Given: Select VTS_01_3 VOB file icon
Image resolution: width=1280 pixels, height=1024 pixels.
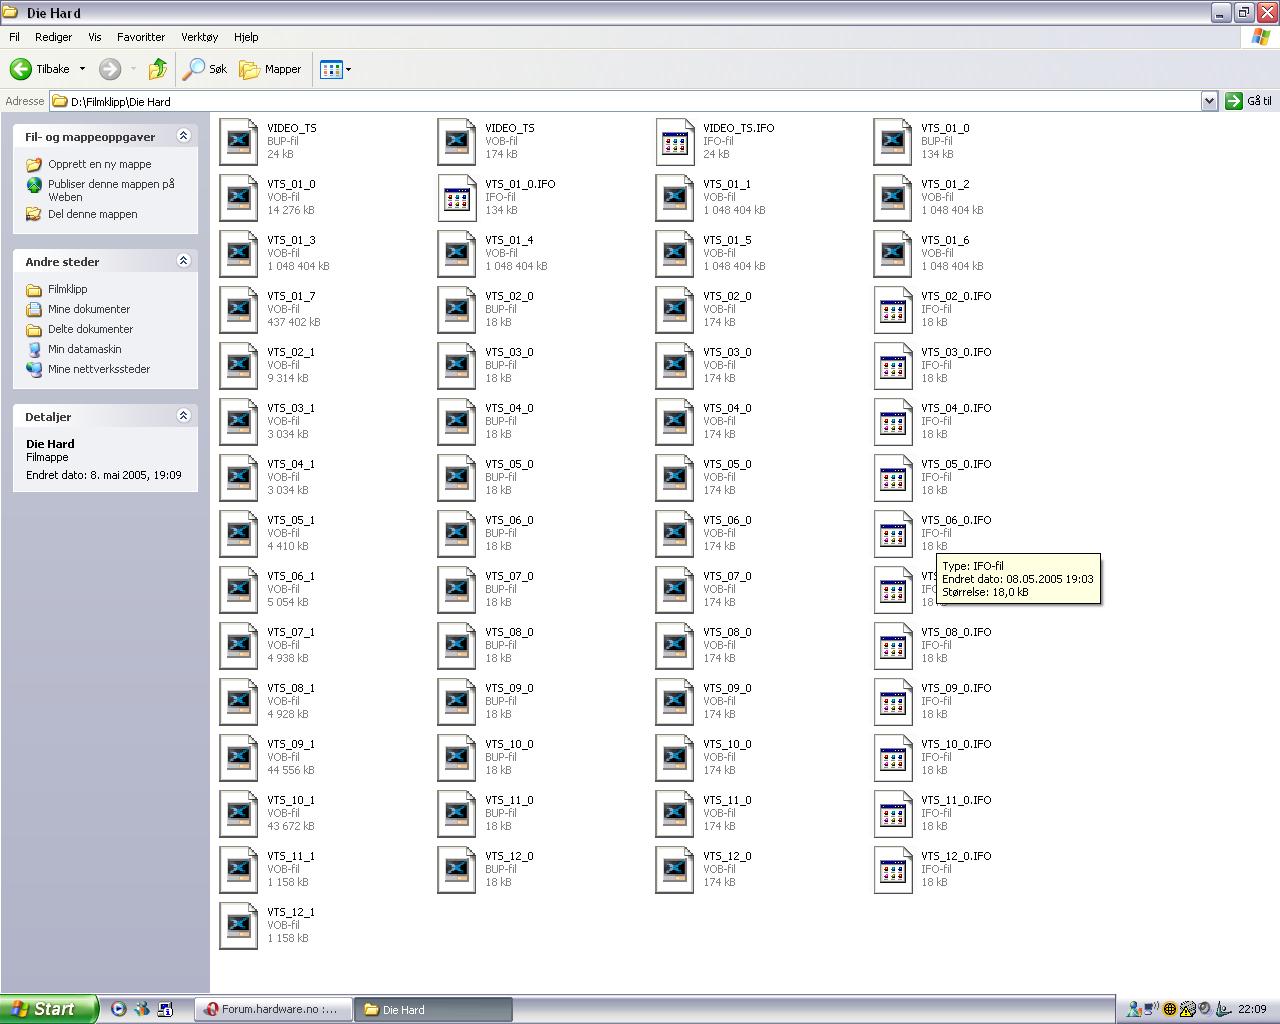Looking at the screenshot, I should pos(239,253).
